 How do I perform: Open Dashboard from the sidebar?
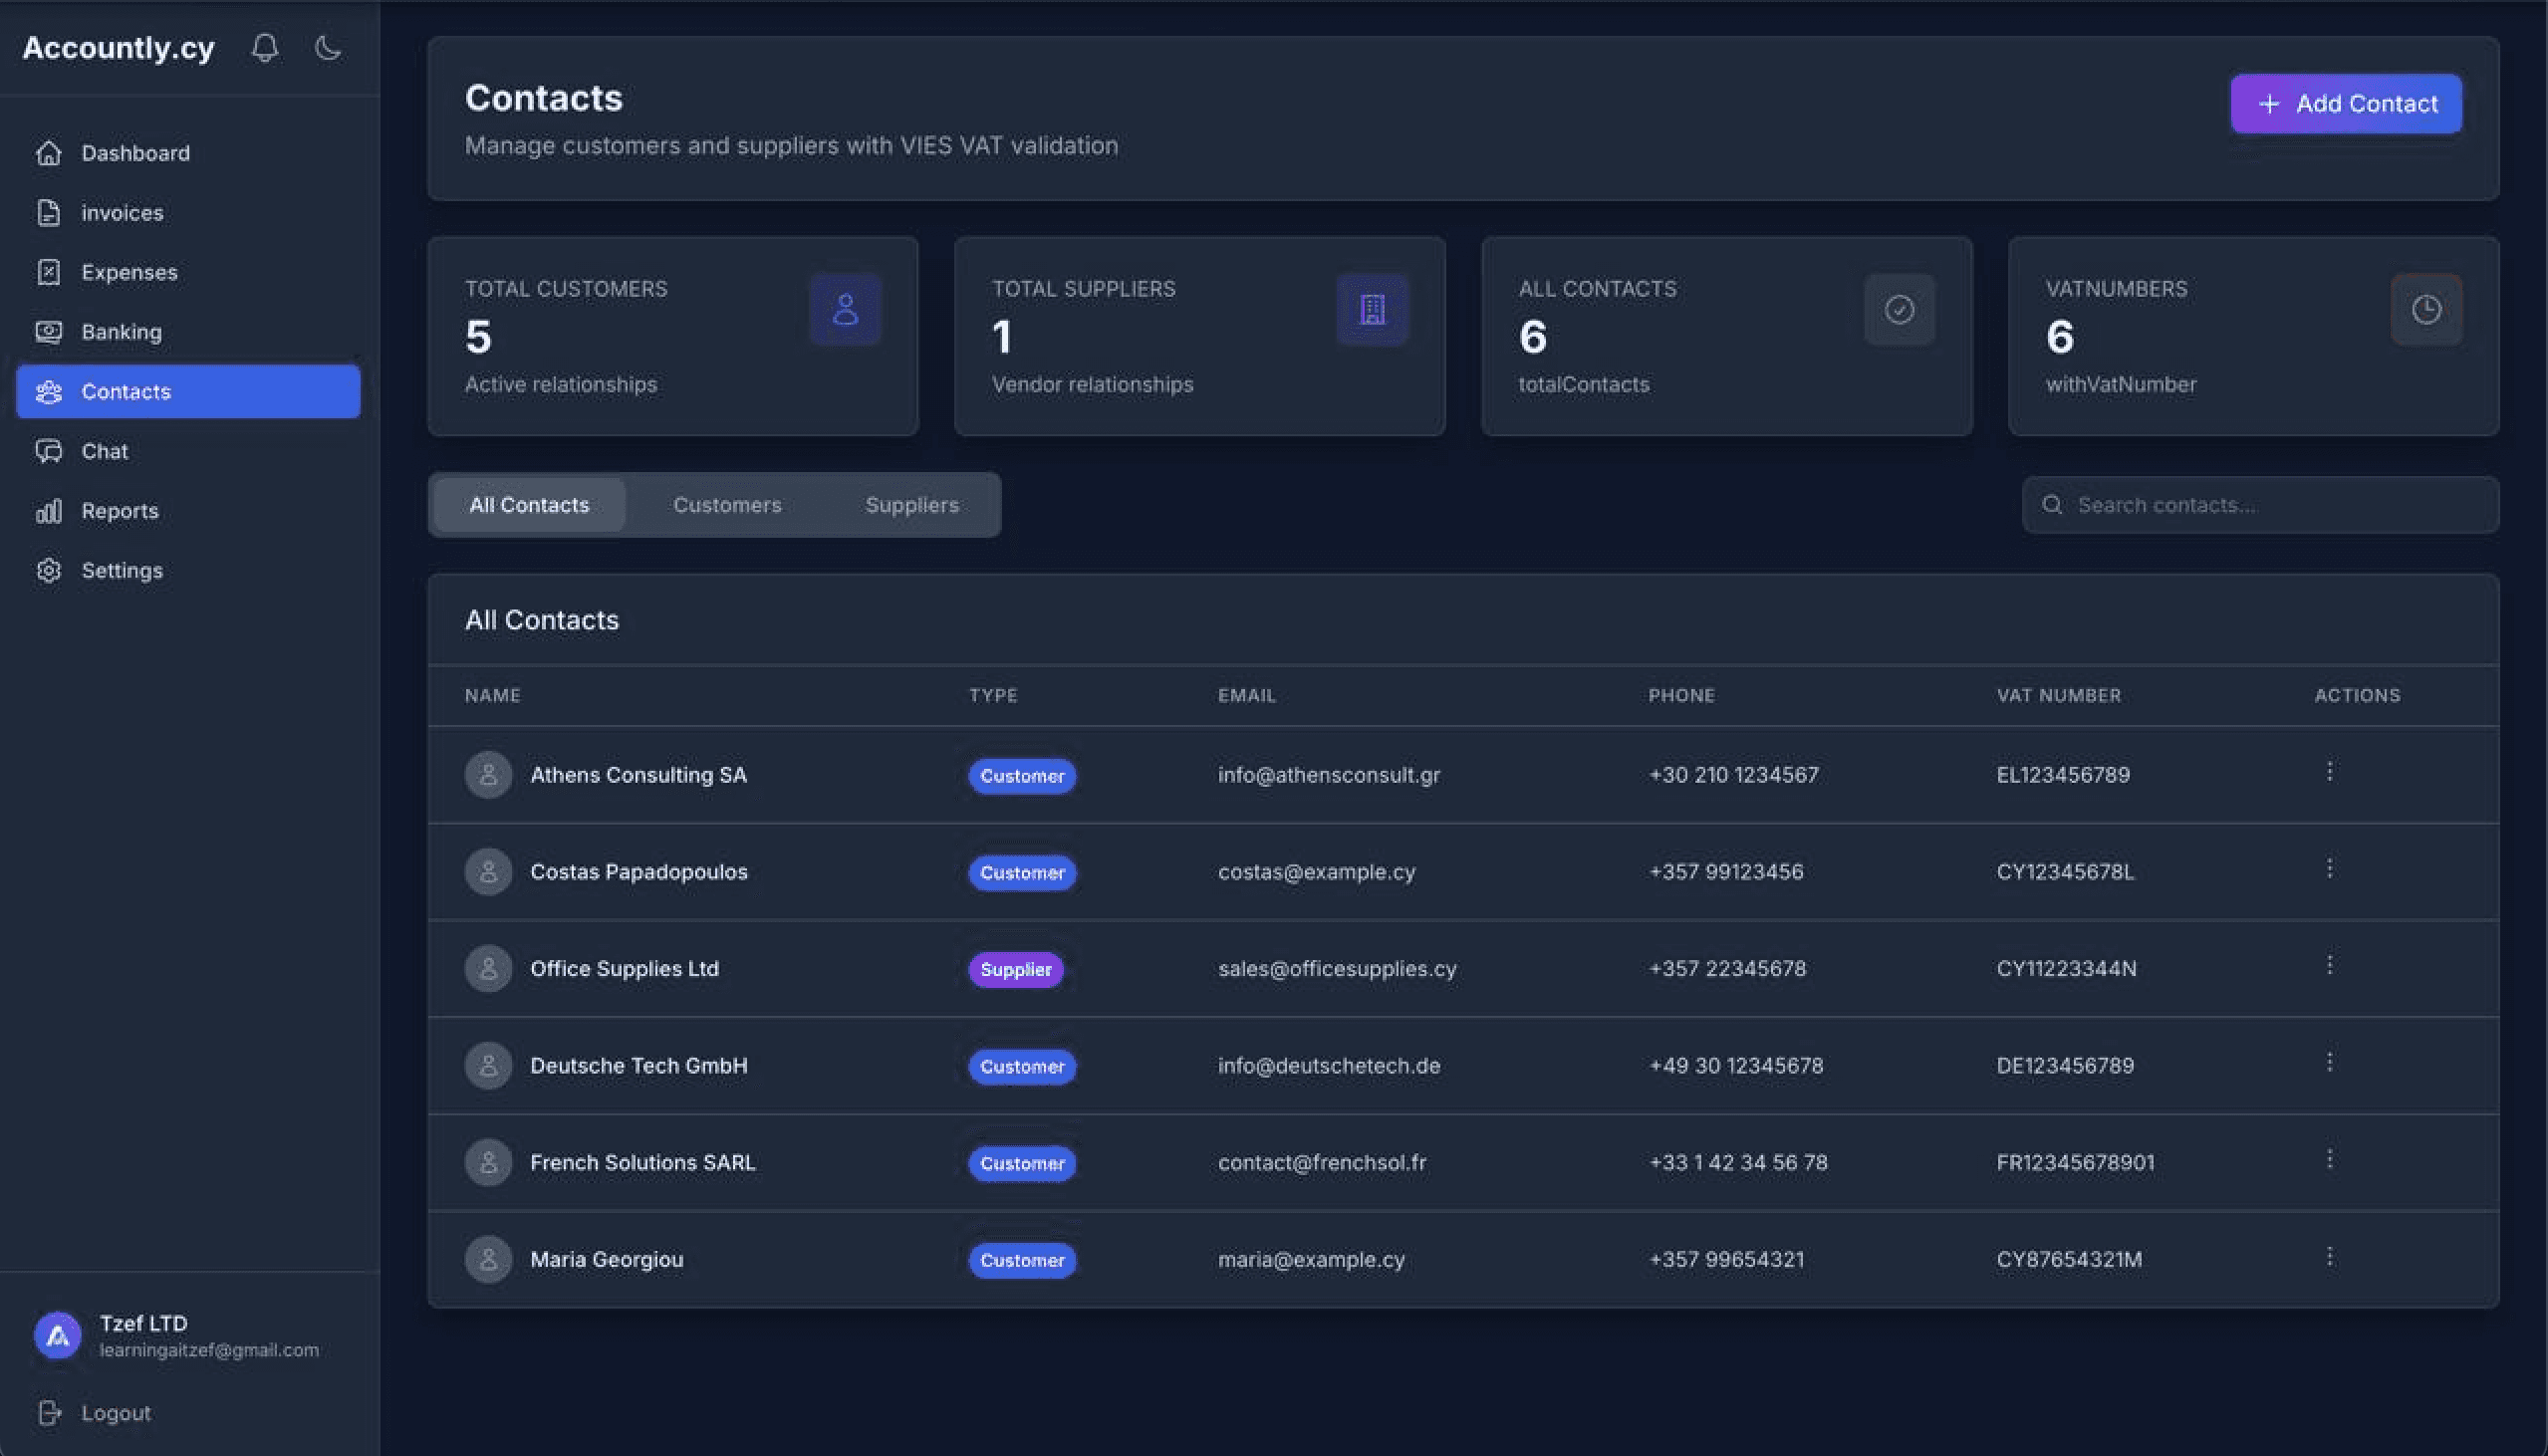tap(135, 153)
